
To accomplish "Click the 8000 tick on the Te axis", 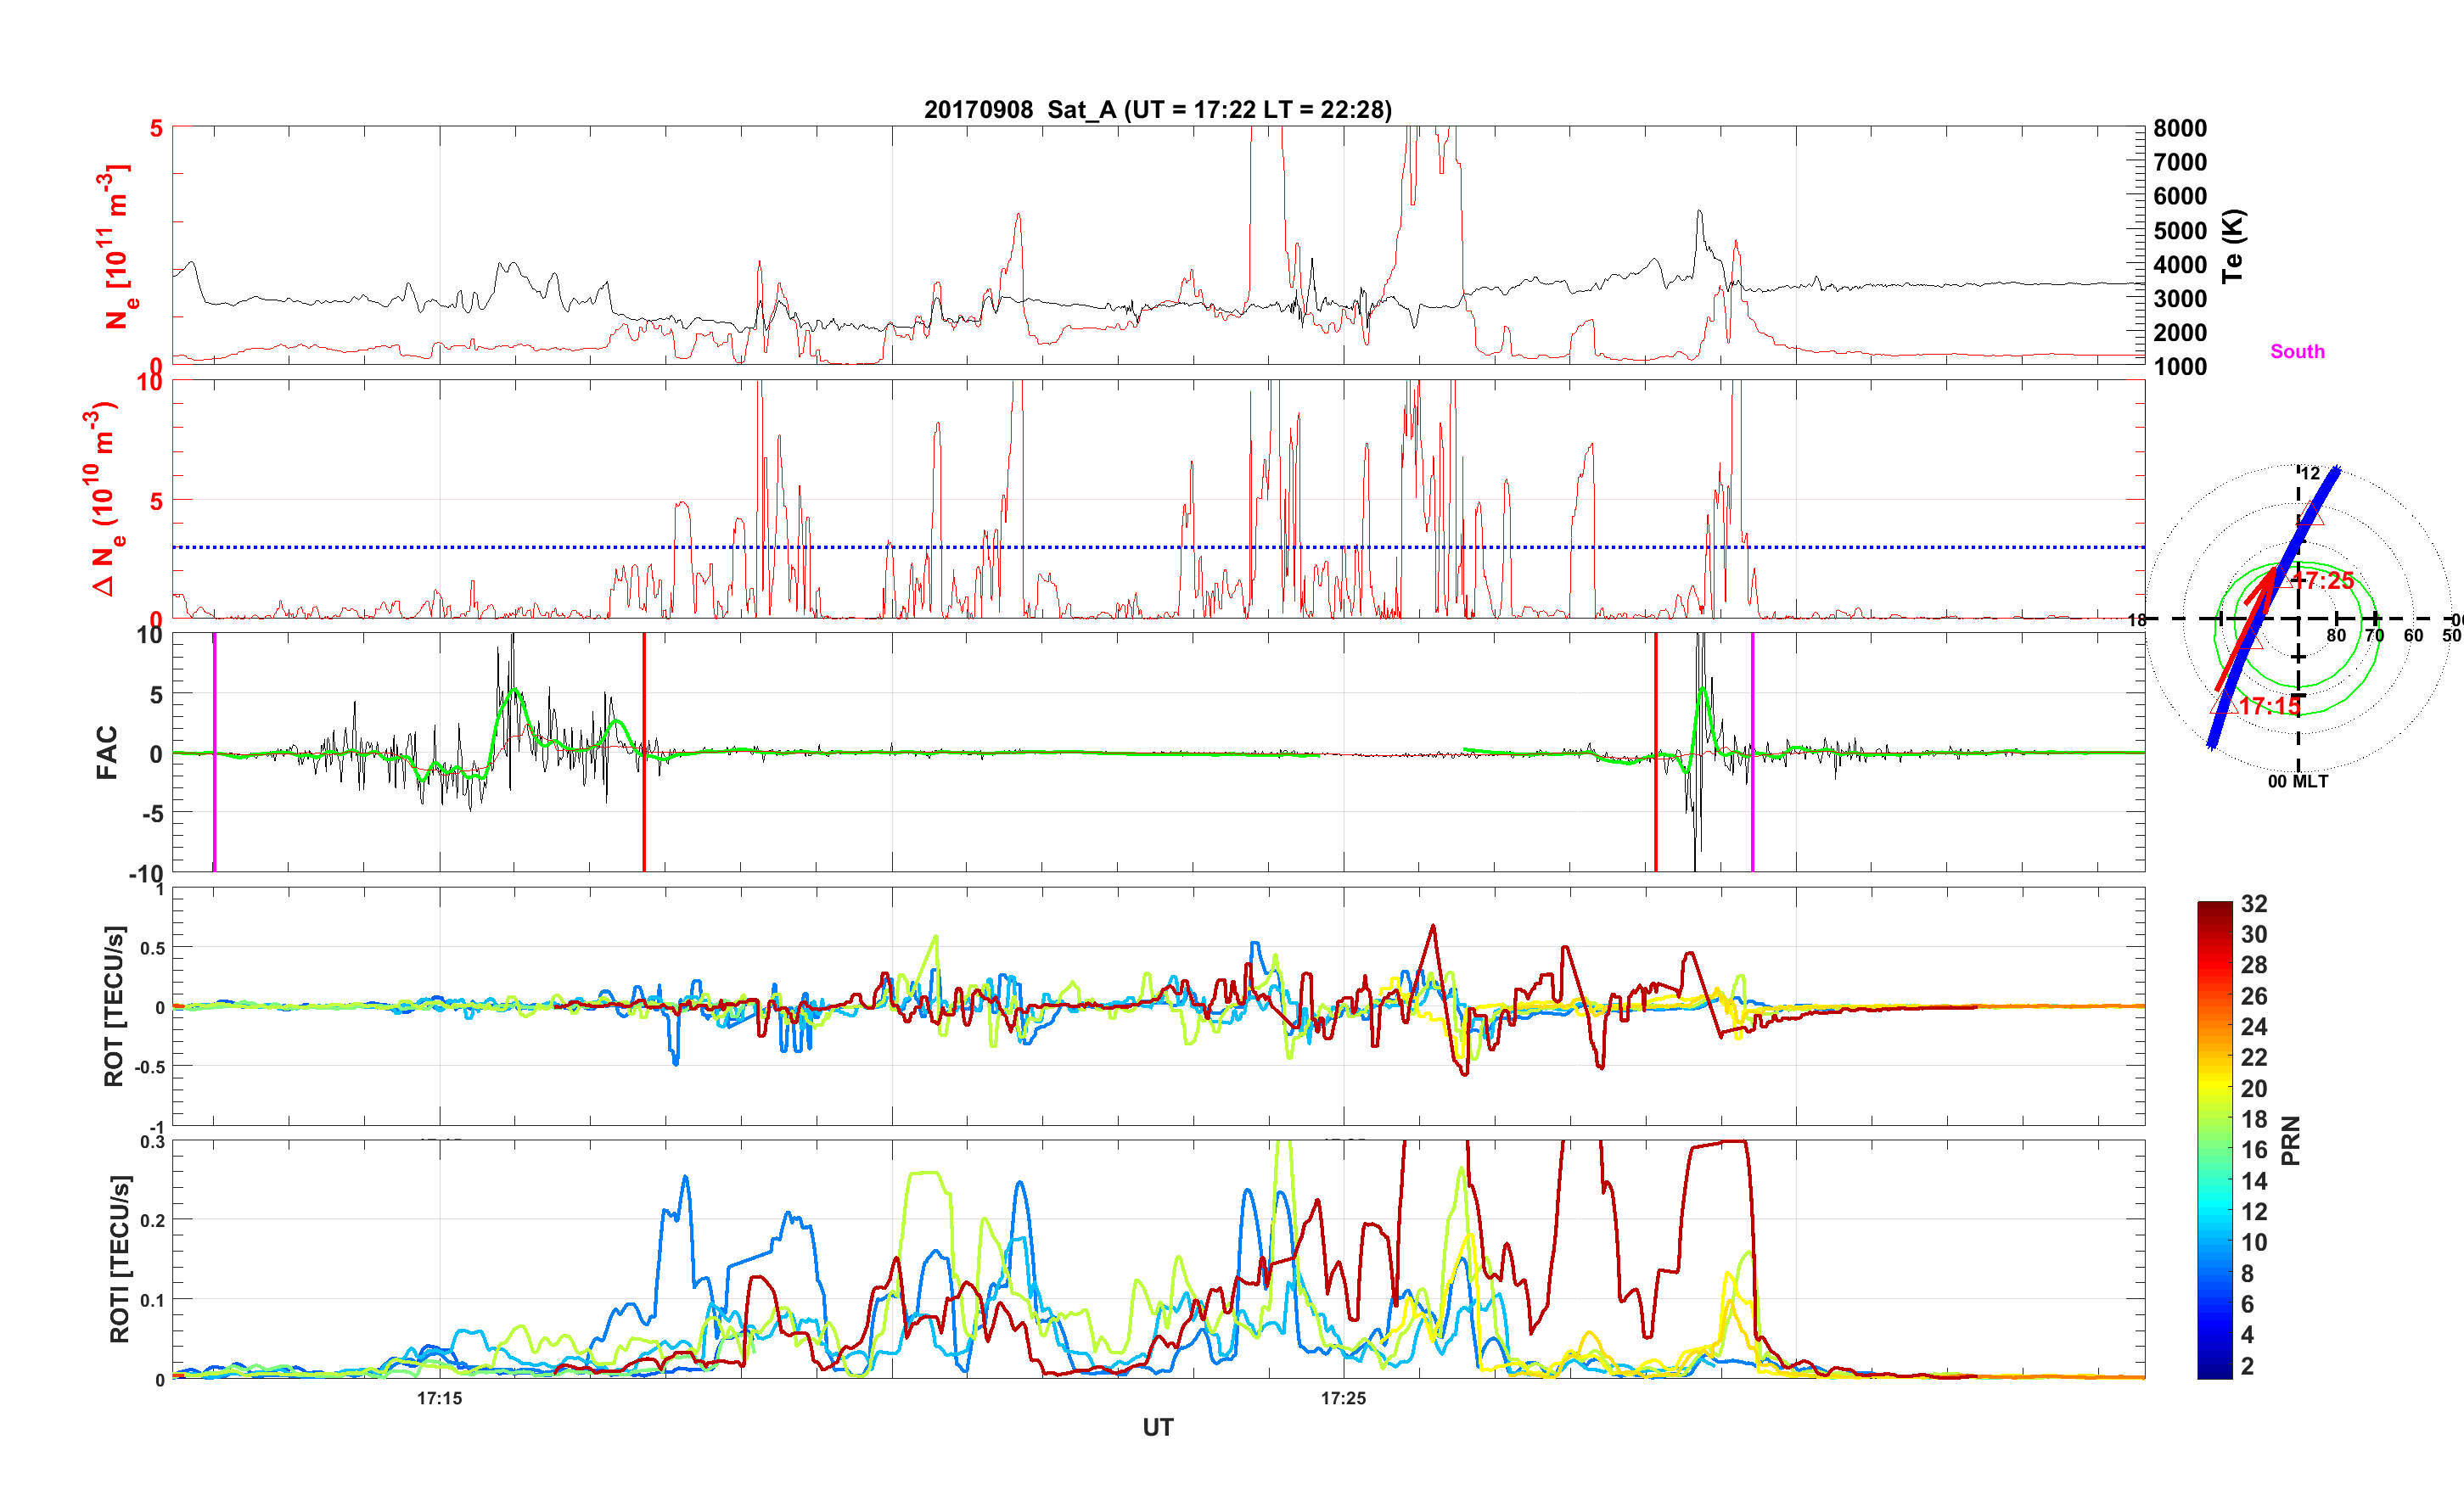I will point(2180,128).
